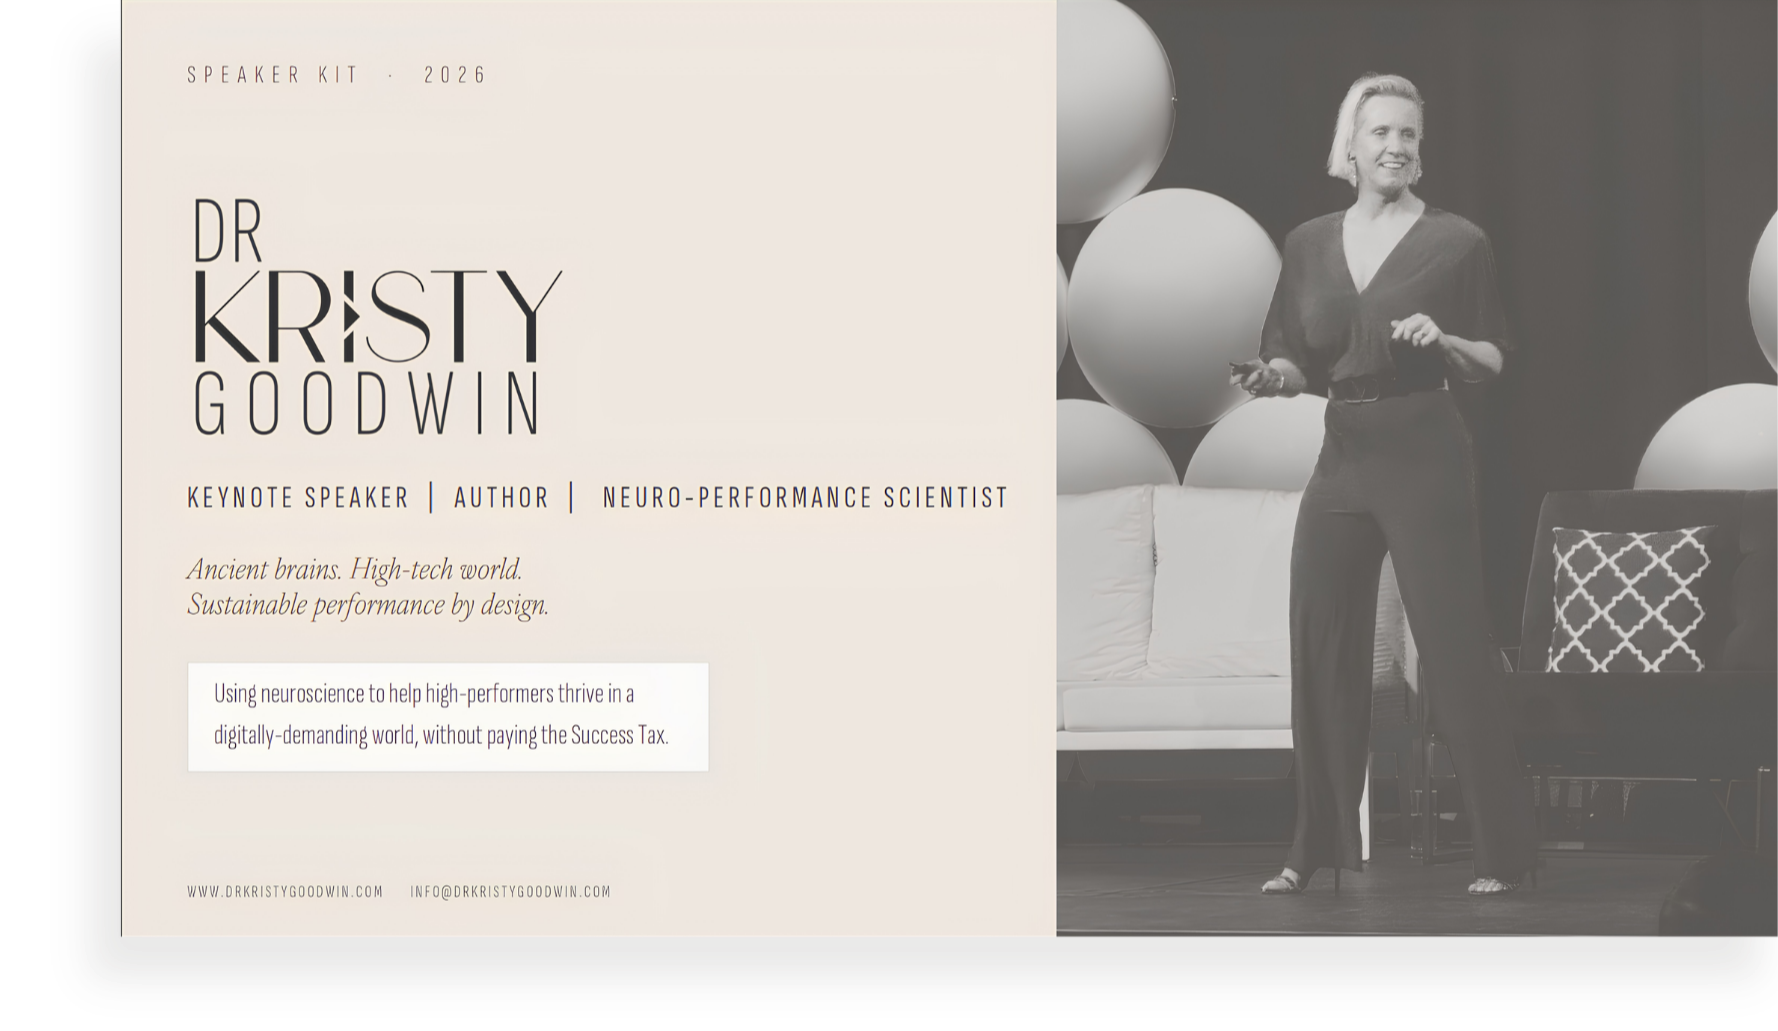The width and height of the screenshot is (1778, 1031).
Task: Click the speaker's stage photo
Action: [x=1417, y=468]
